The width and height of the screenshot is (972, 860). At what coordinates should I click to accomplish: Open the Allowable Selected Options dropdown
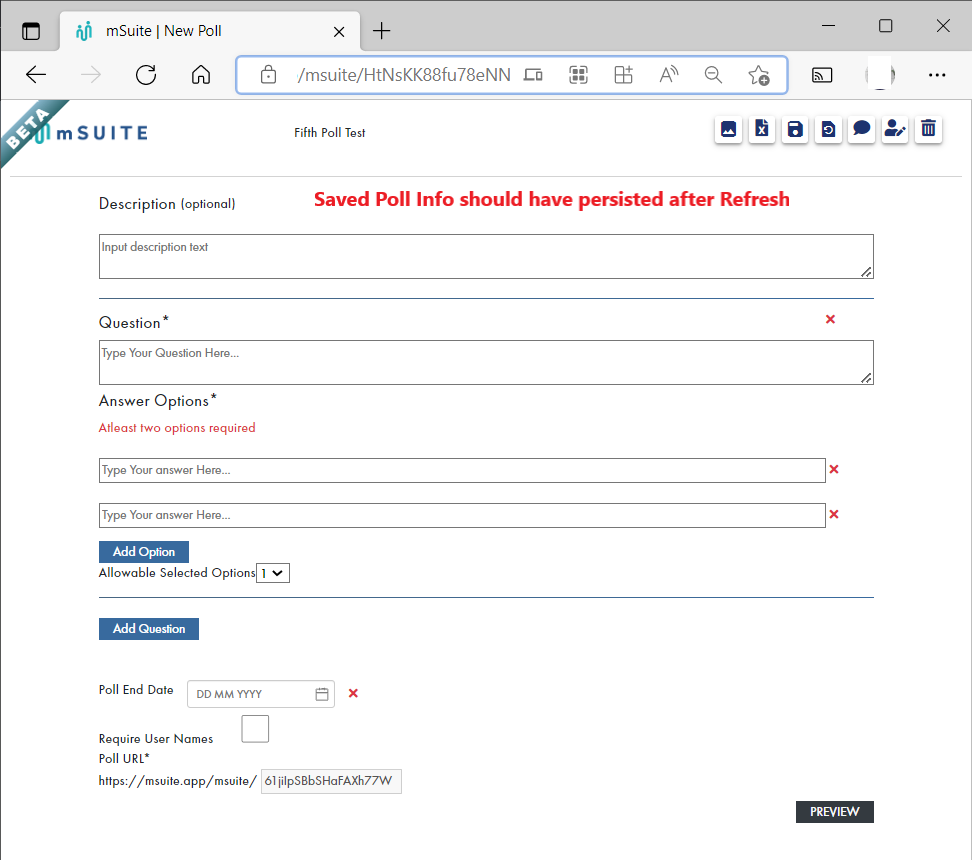[x=273, y=572]
